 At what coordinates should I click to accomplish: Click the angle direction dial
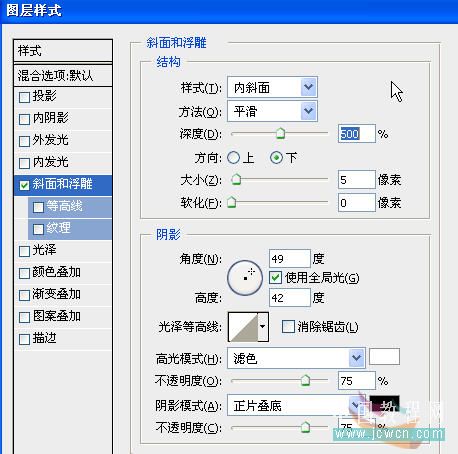[245, 278]
